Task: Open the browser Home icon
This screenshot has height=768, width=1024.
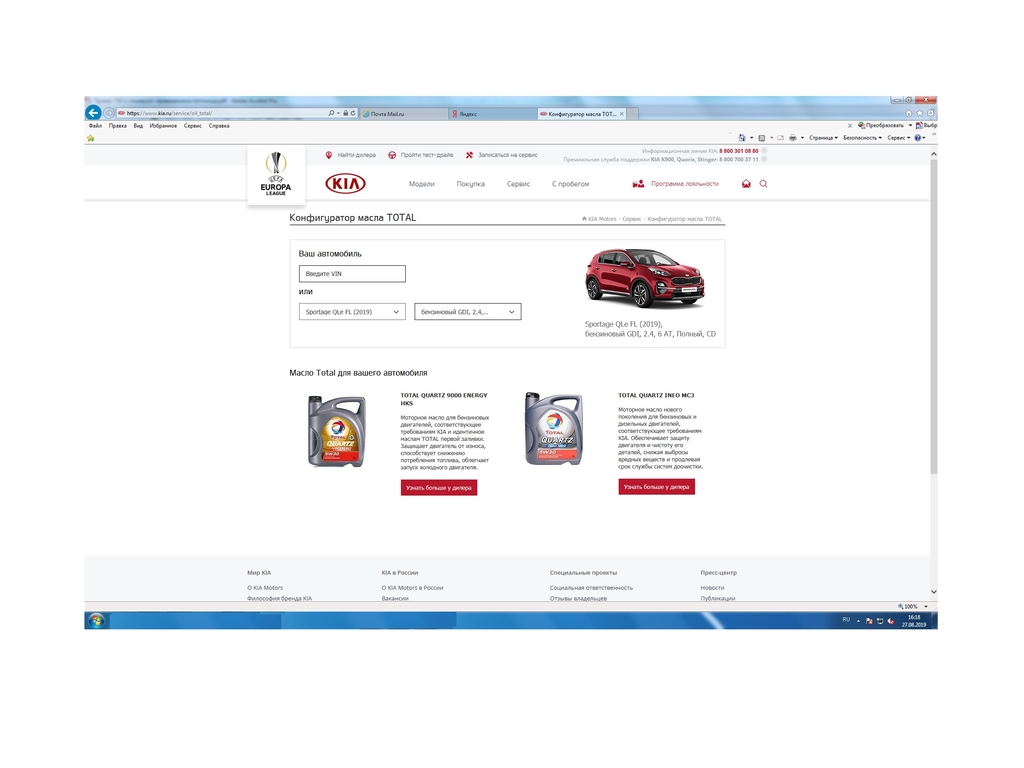Action: point(908,113)
